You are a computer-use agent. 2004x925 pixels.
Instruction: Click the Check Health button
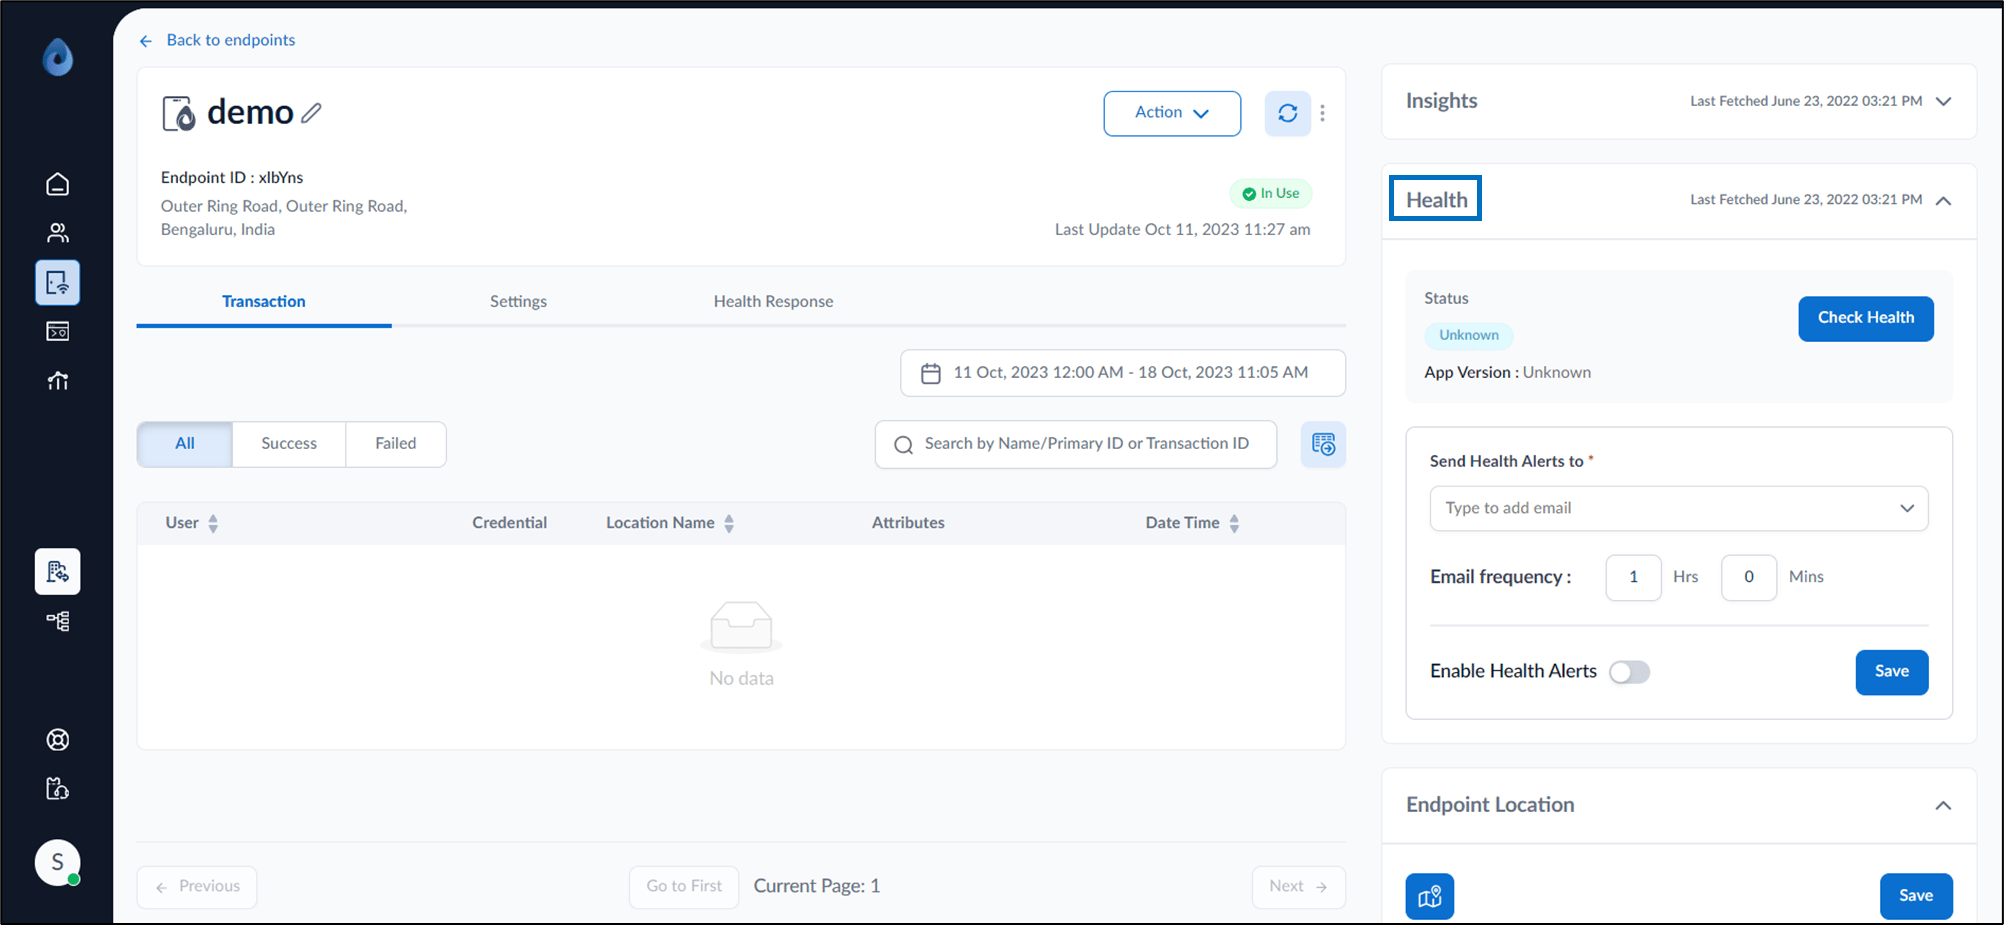pos(1866,318)
